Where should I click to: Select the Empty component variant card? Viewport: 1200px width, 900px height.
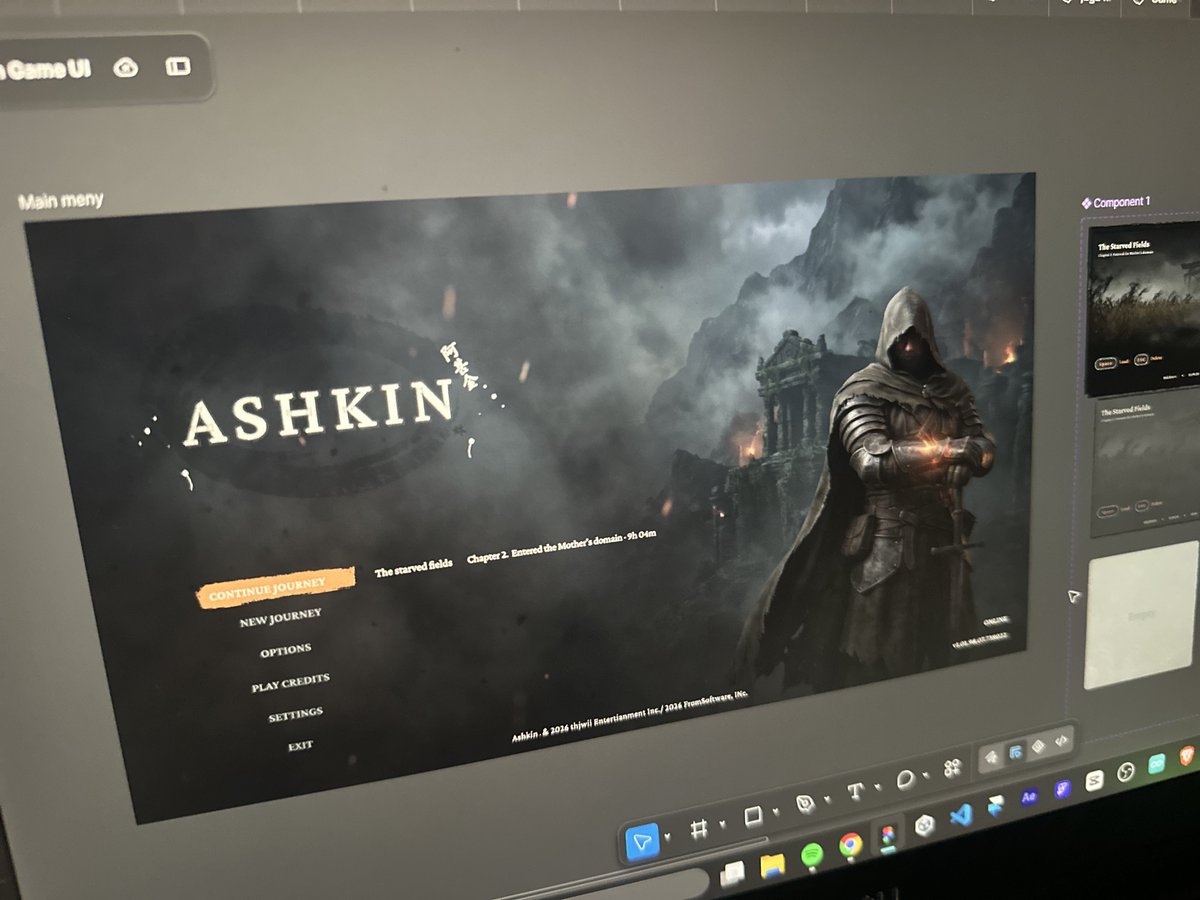(x=1141, y=614)
